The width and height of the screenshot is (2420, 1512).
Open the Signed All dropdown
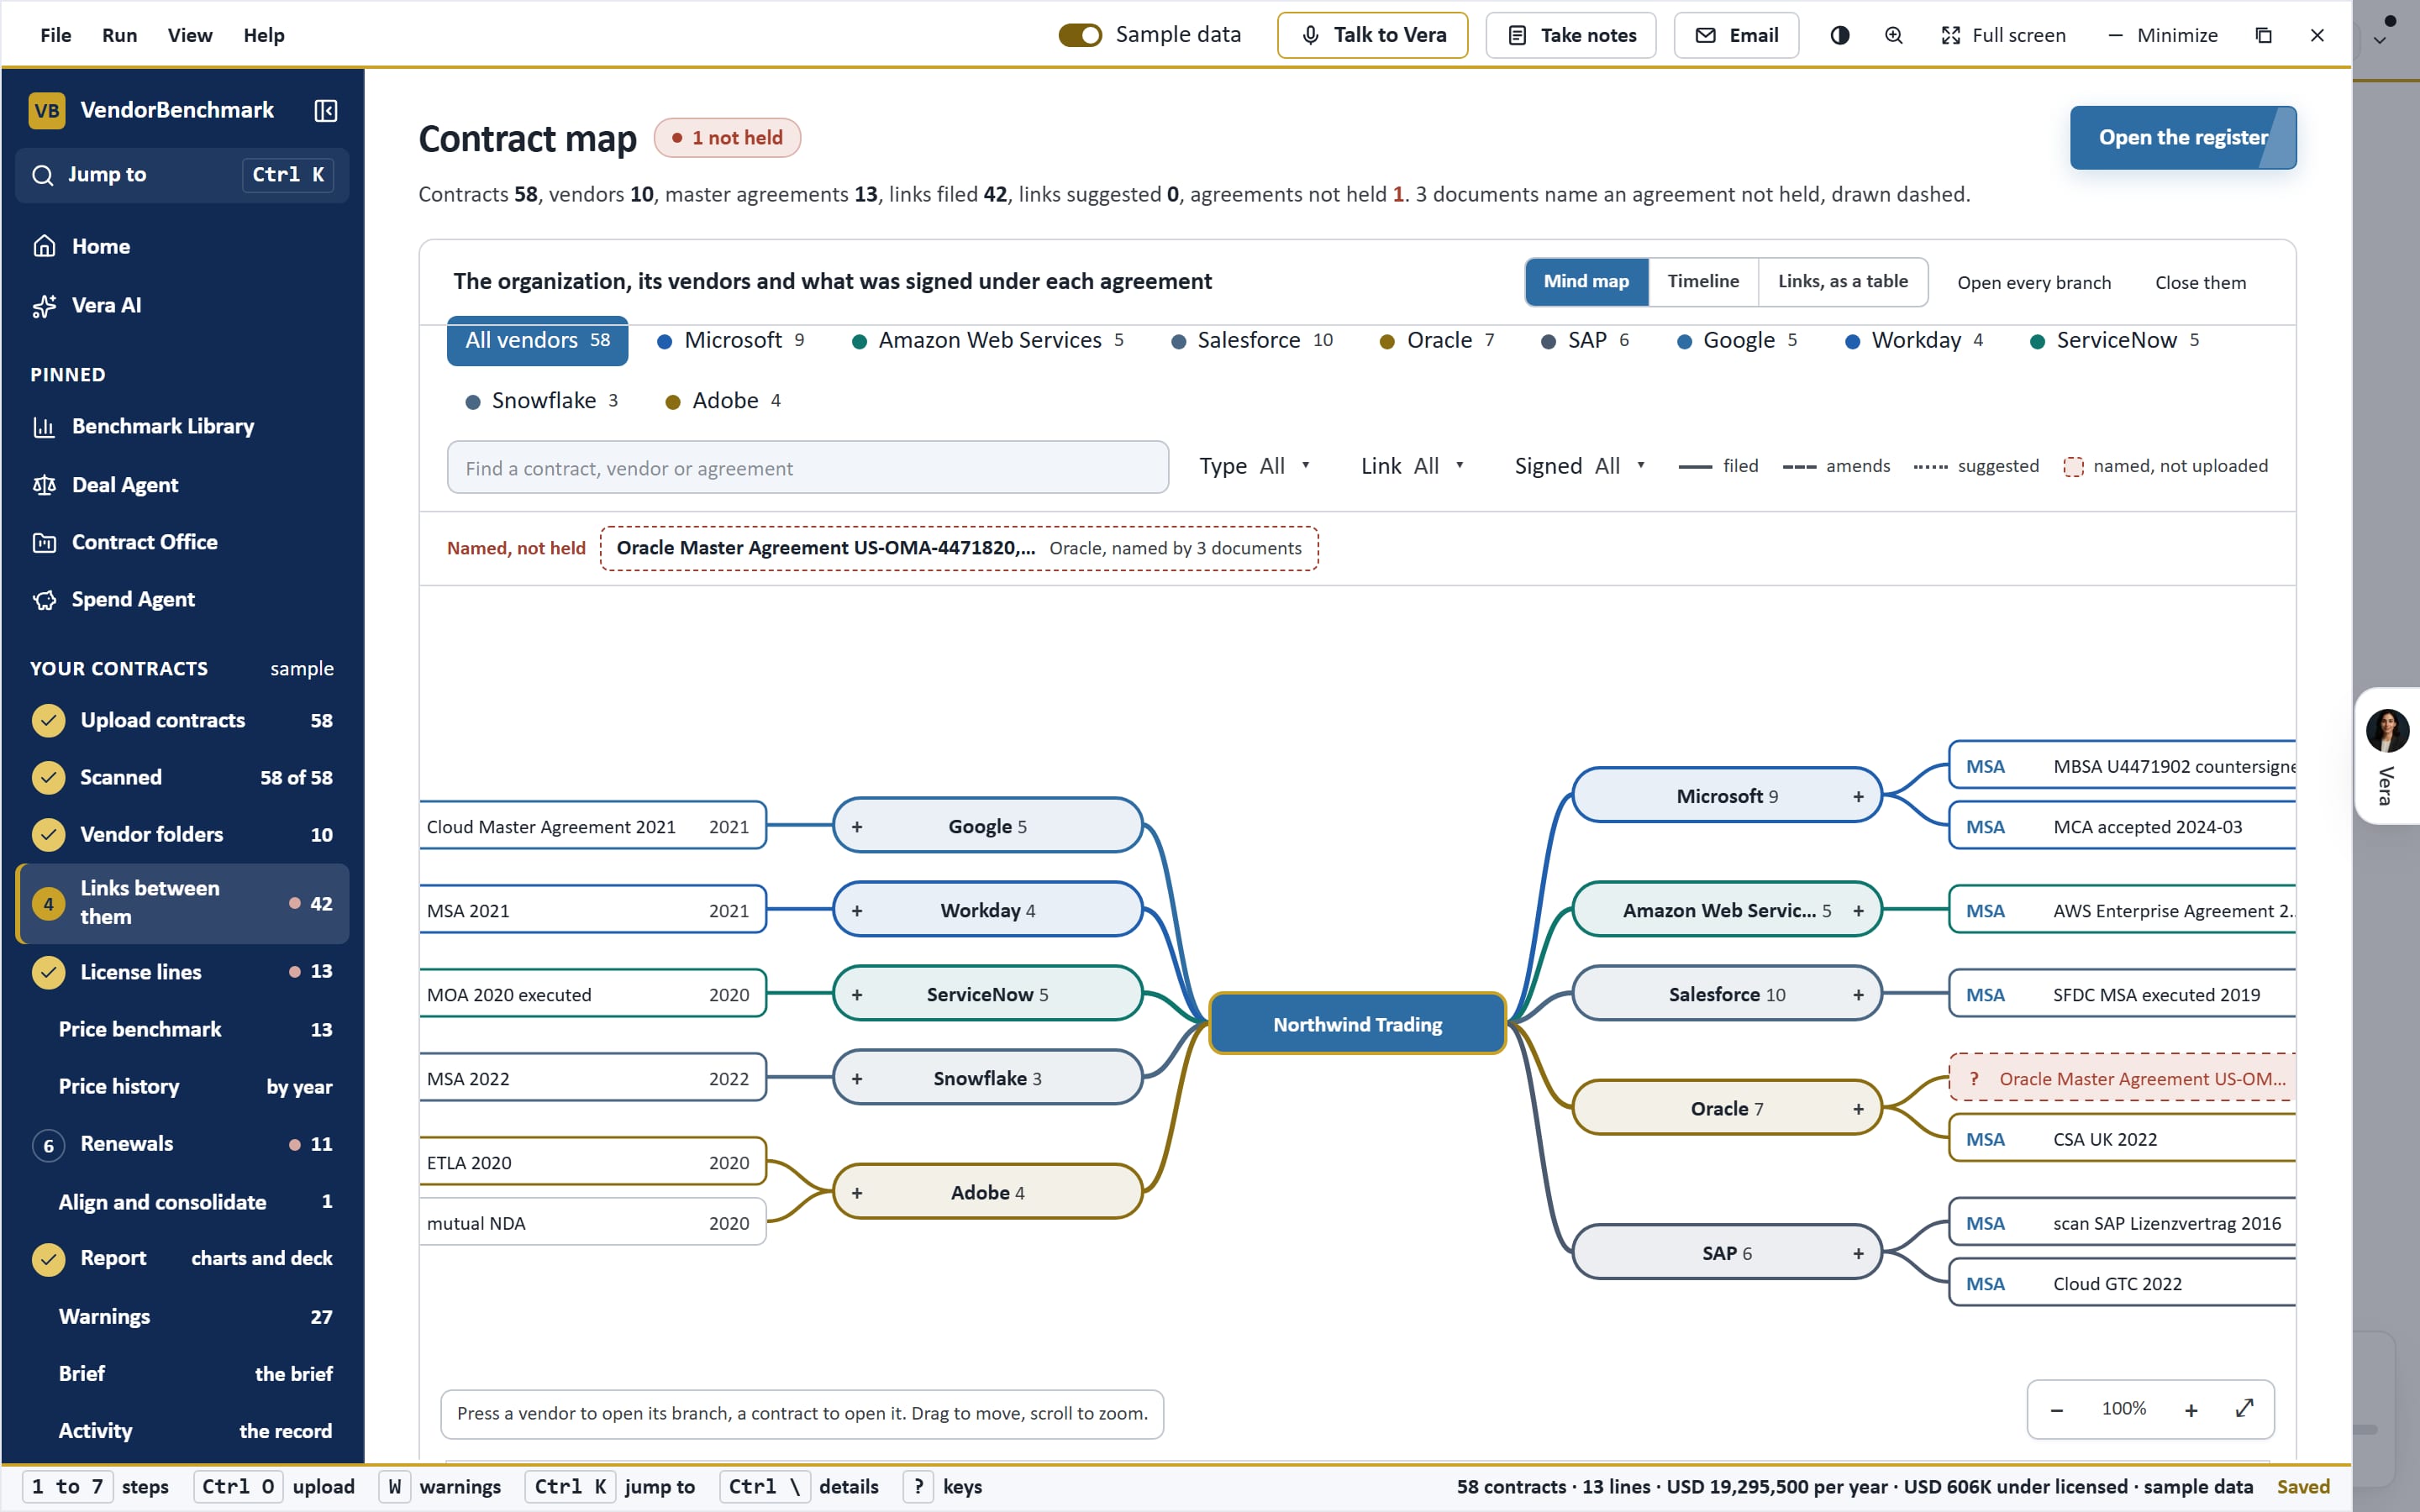coord(1579,466)
